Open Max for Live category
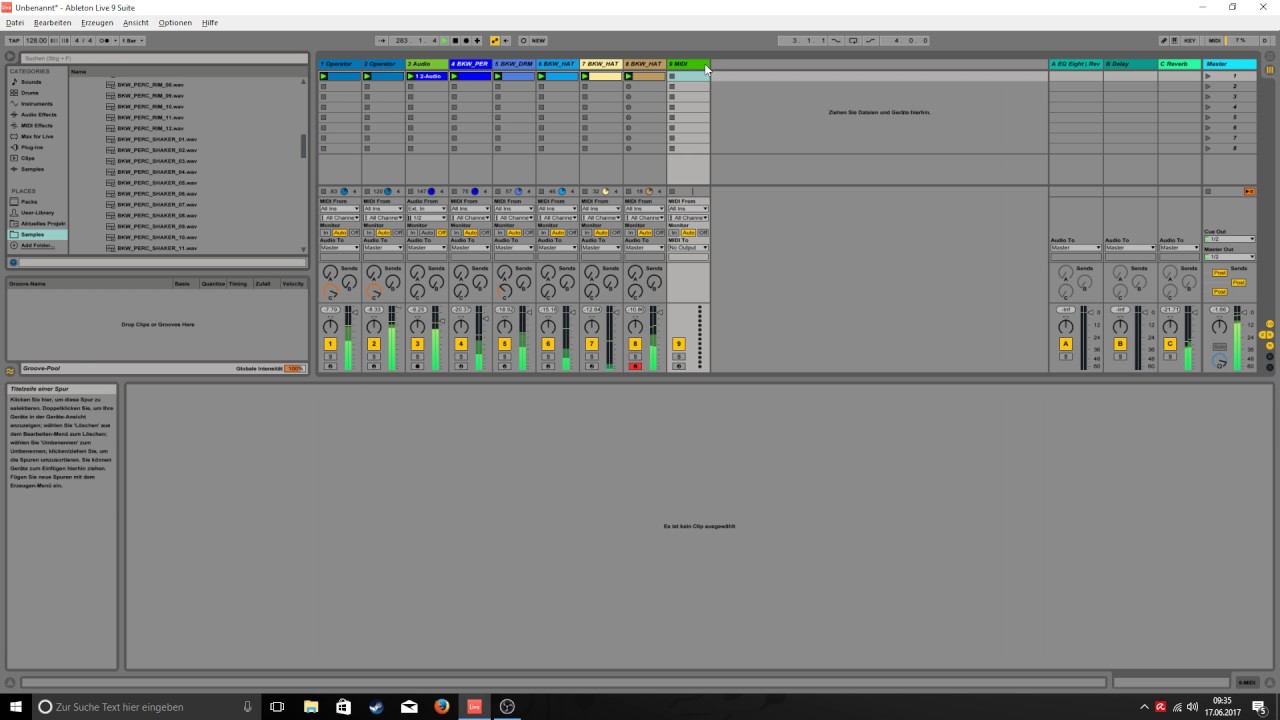1280x720 pixels. tap(37, 136)
